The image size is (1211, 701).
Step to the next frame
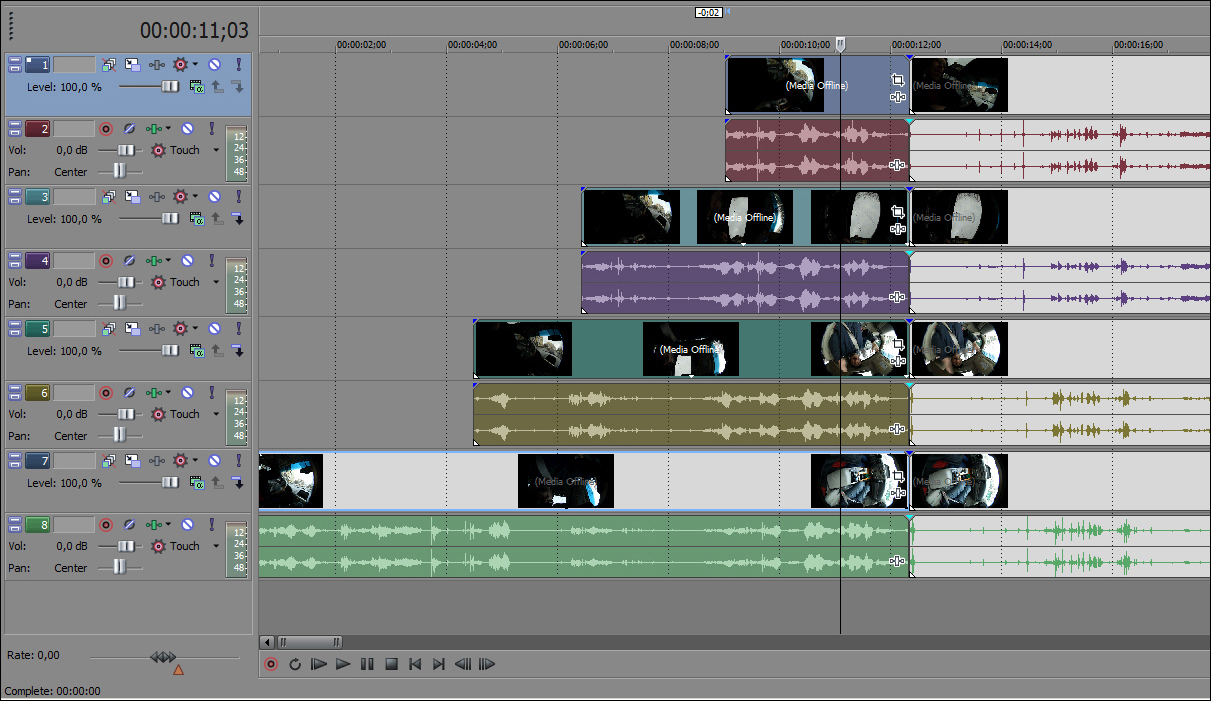[487, 664]
